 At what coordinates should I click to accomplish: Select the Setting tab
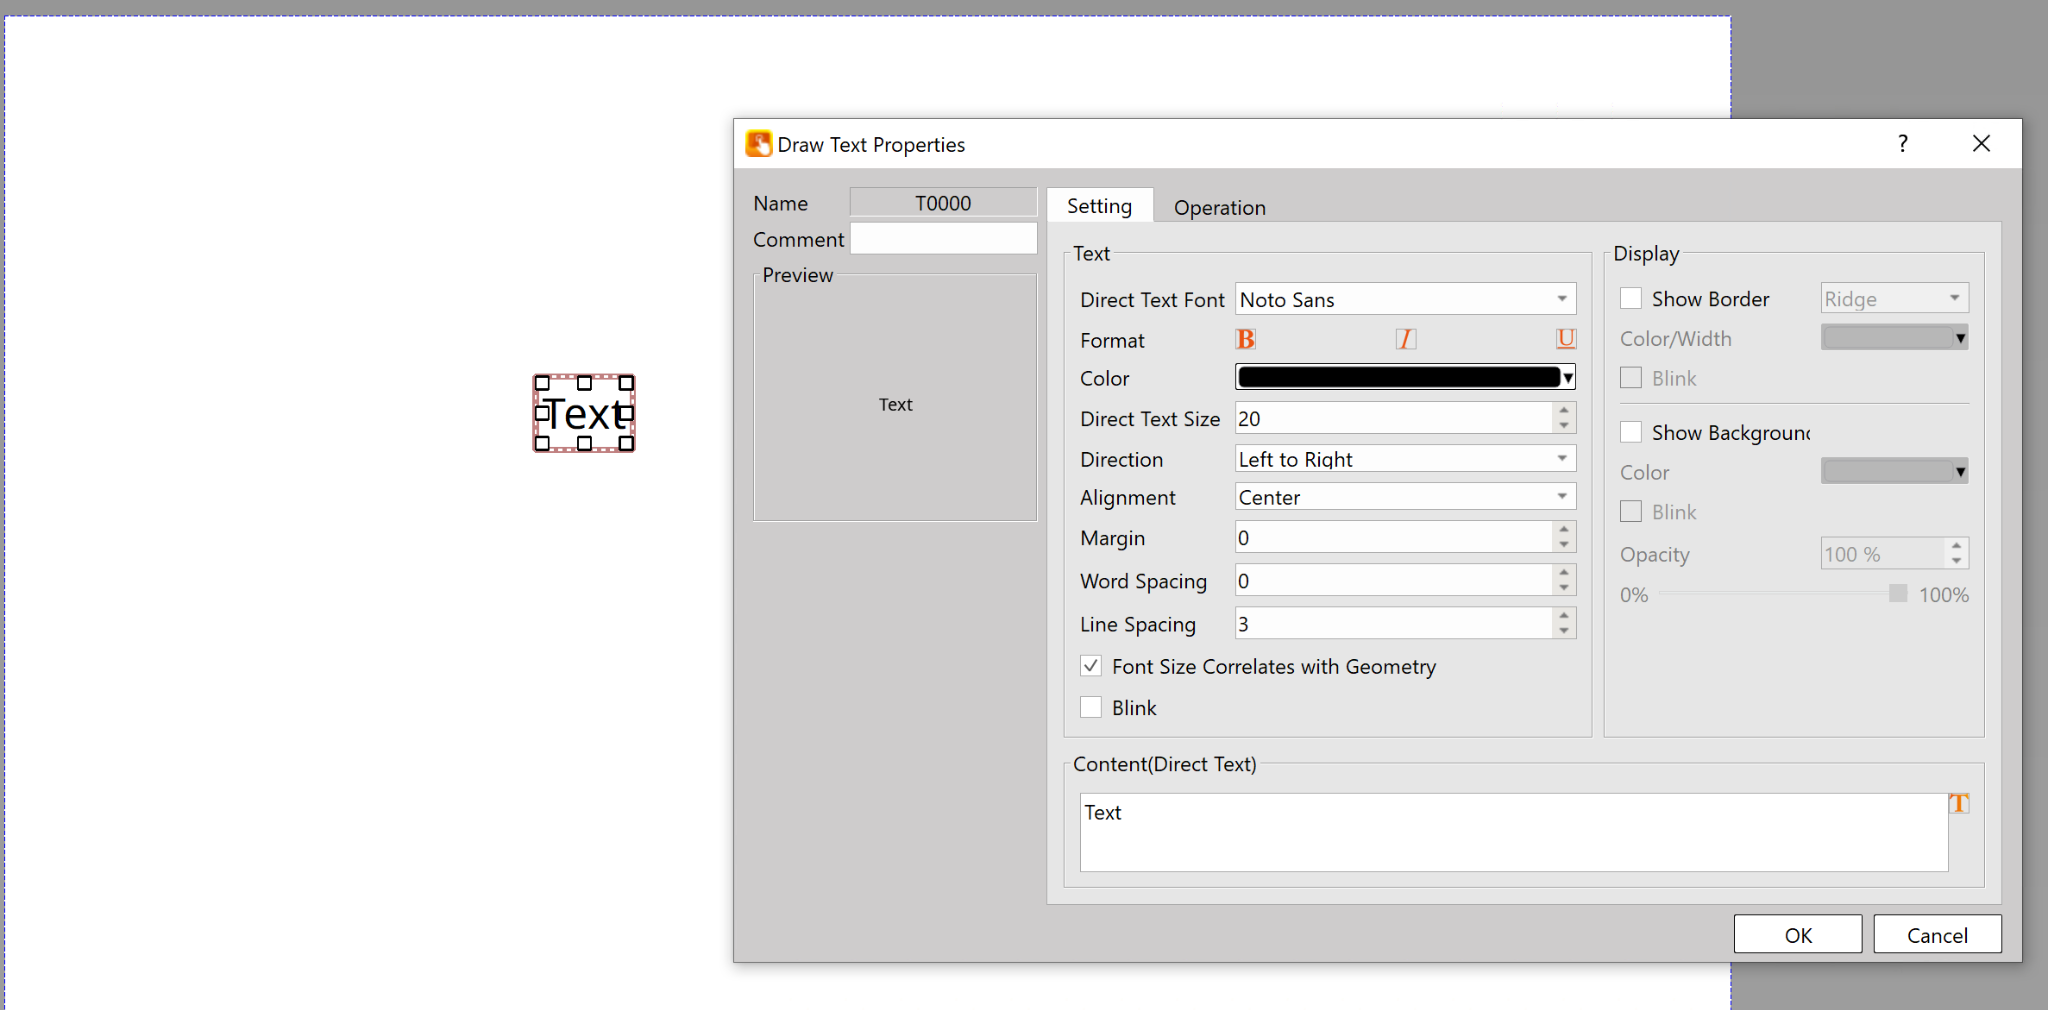click(1099, 206)
